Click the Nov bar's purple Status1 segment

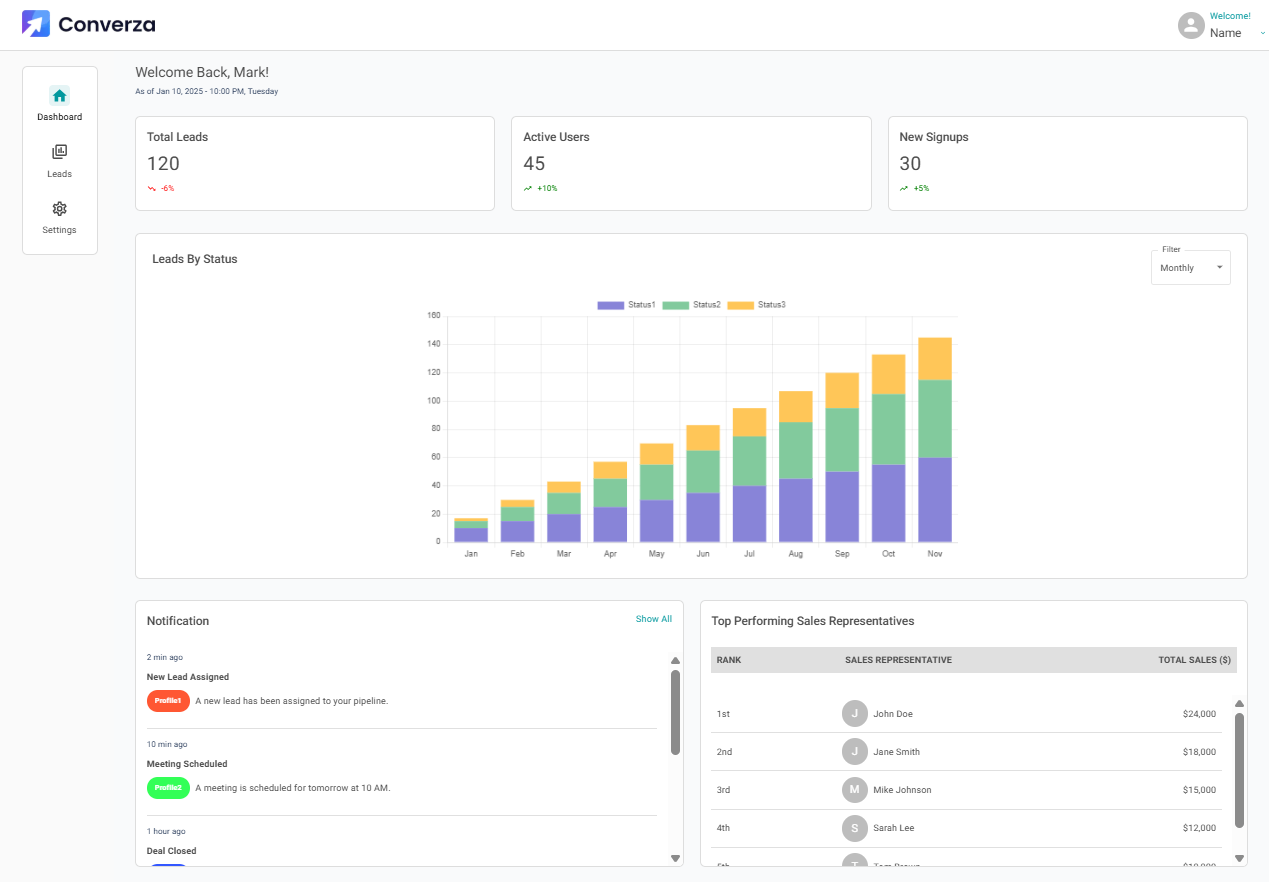[x=935, y=500]
